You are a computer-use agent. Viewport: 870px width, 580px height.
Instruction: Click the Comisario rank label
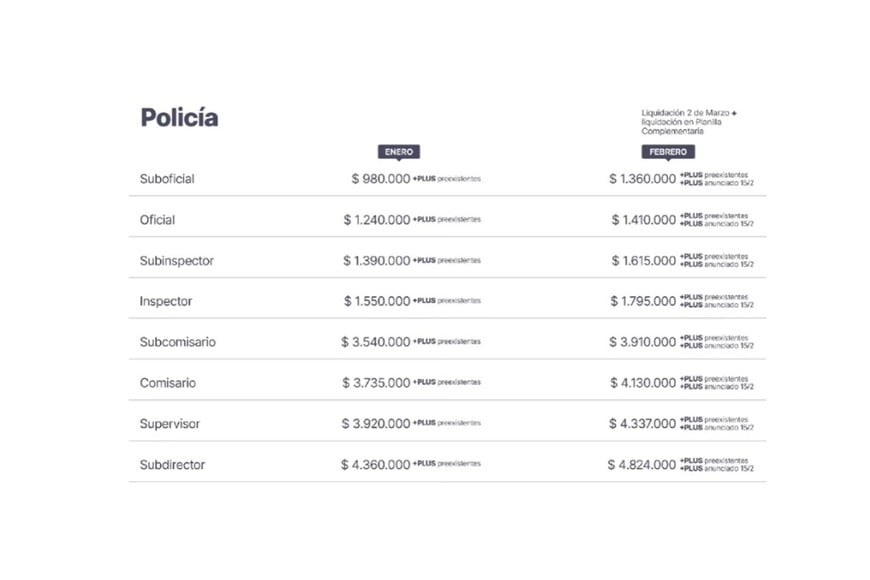tap(168, 383)
